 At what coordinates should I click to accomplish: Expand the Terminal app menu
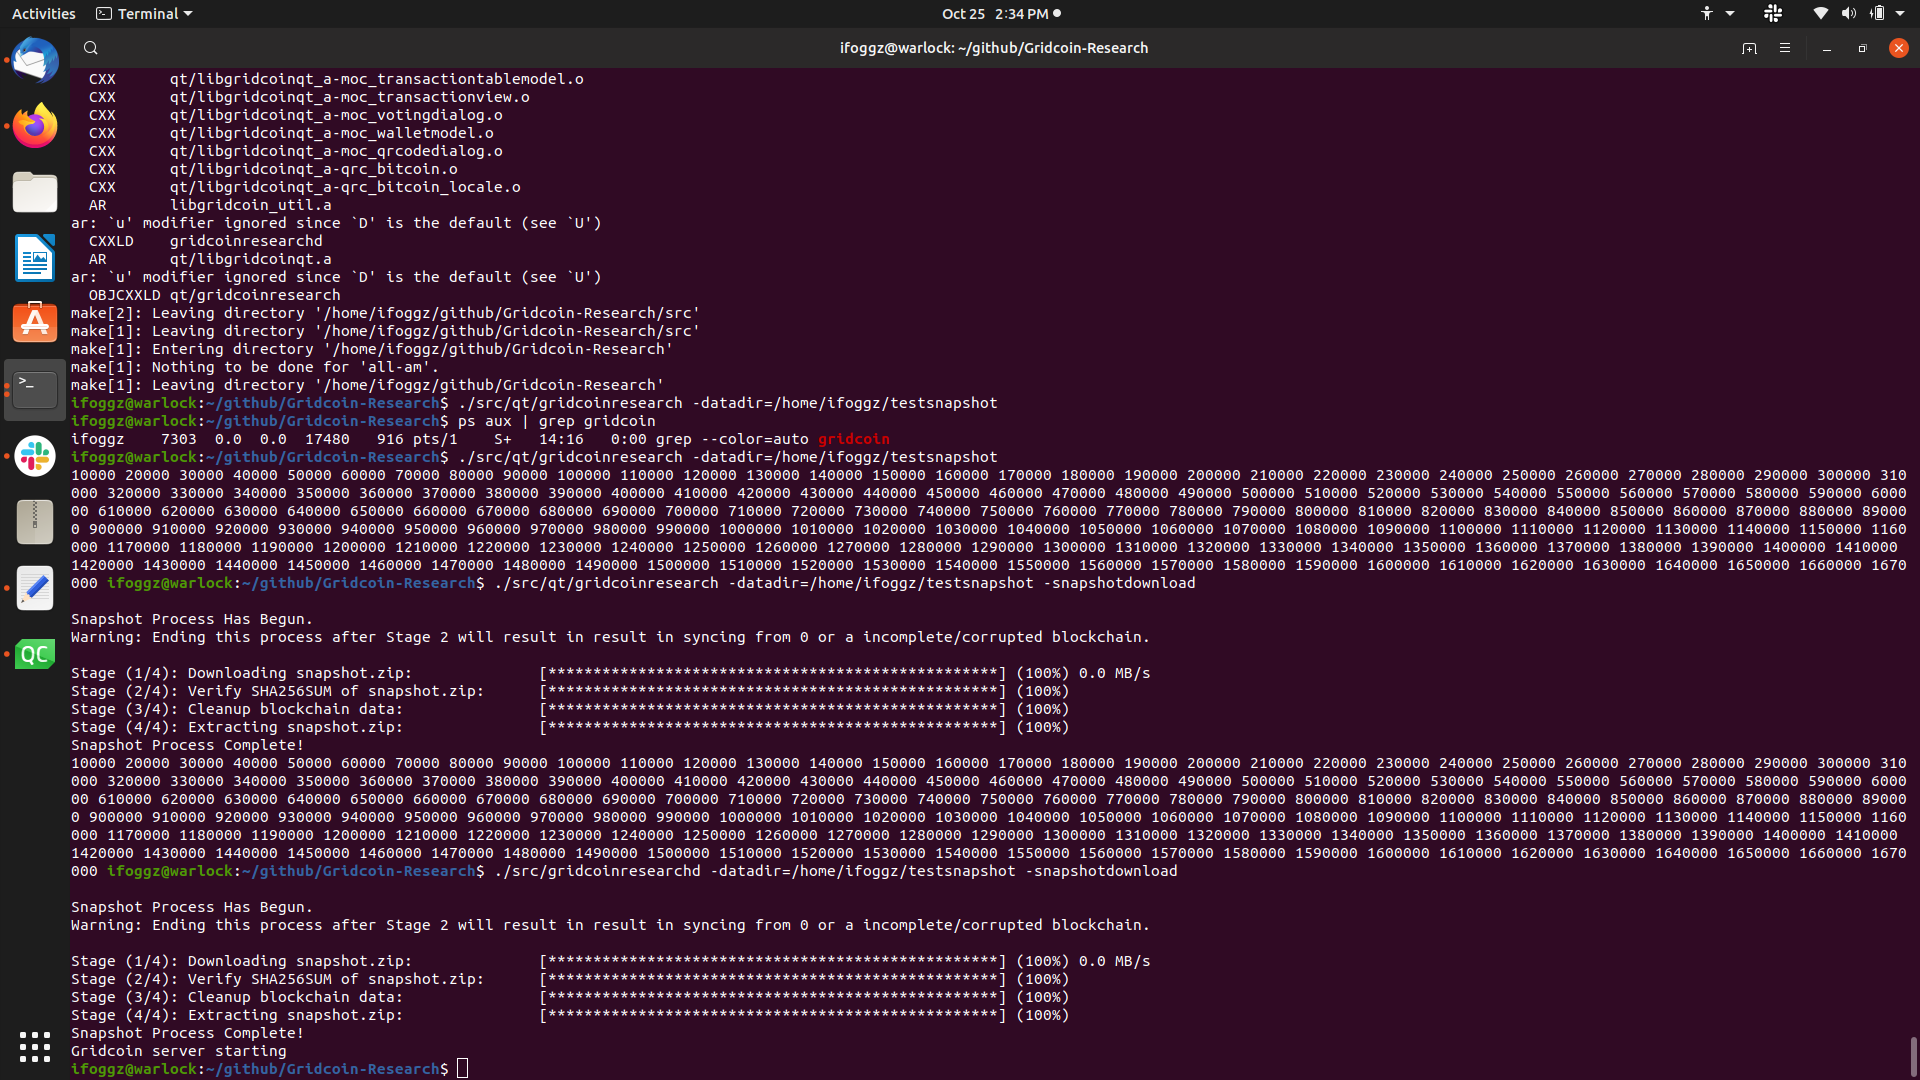click(144, 14)
